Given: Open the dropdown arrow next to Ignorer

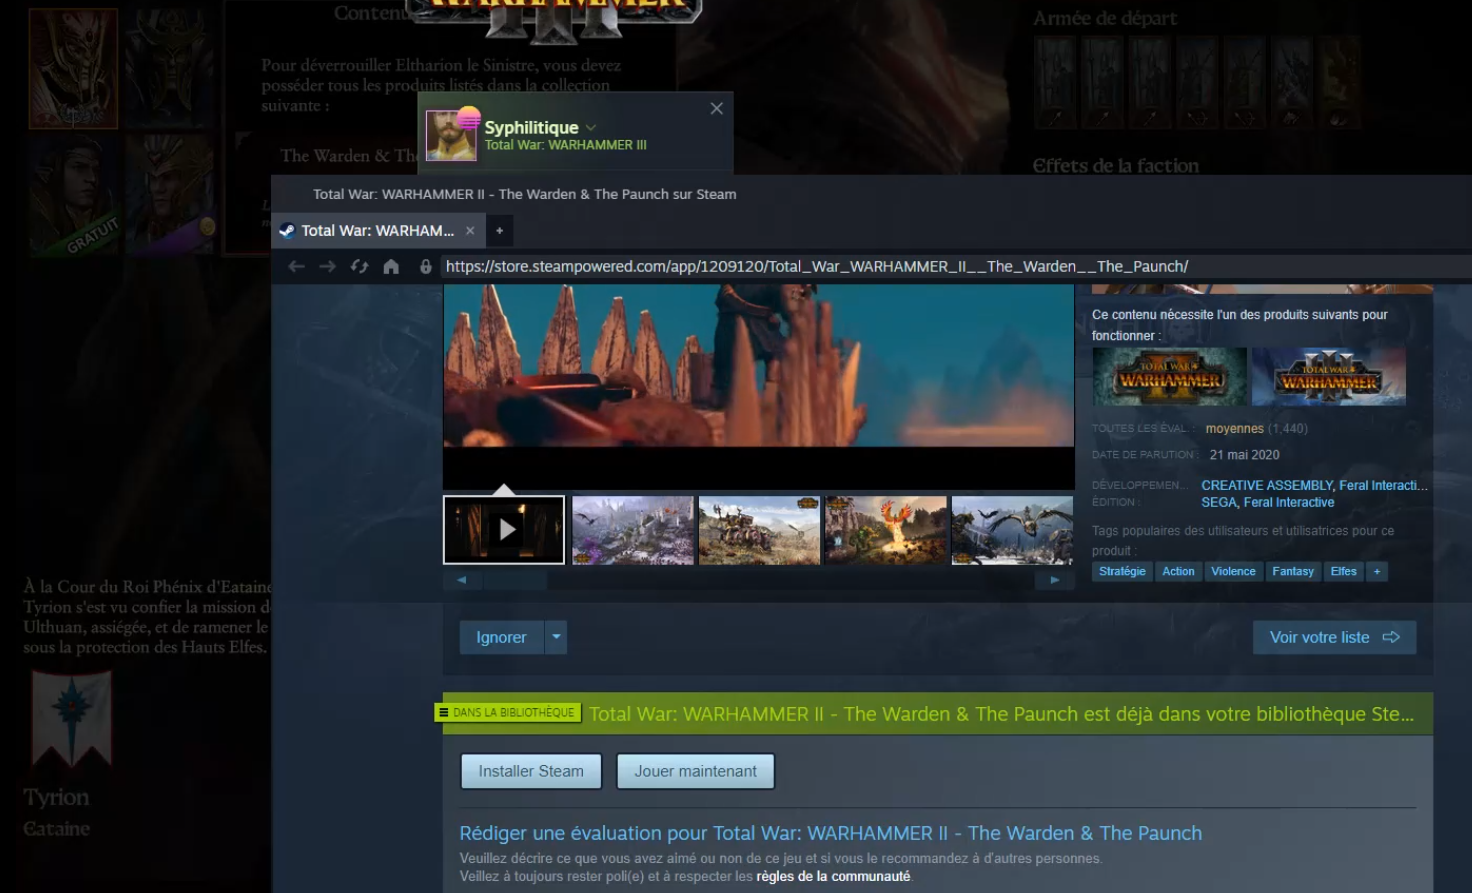Looking at the screenshot, I should click(554, 637).
